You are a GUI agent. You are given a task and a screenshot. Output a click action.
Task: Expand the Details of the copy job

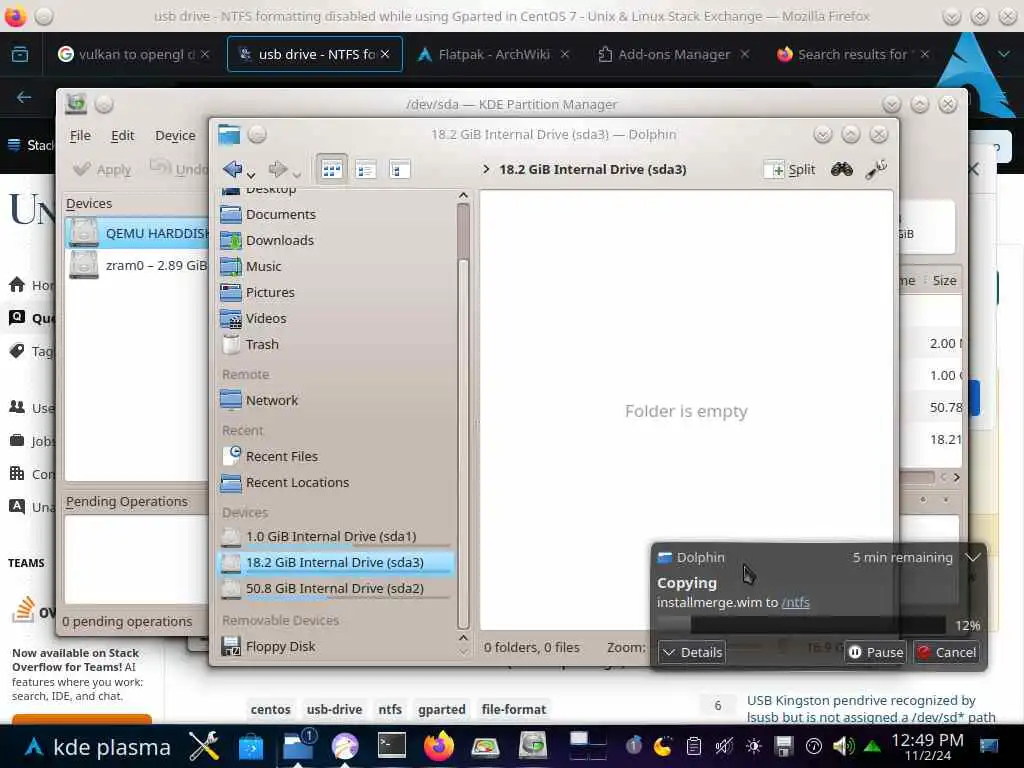pos(692,652)
